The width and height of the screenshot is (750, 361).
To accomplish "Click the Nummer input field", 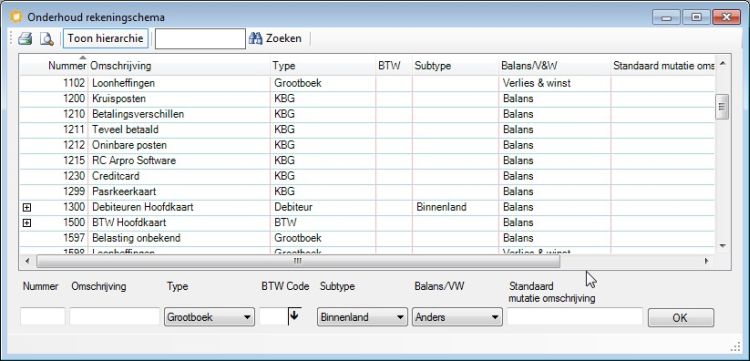I will [43, 317].
